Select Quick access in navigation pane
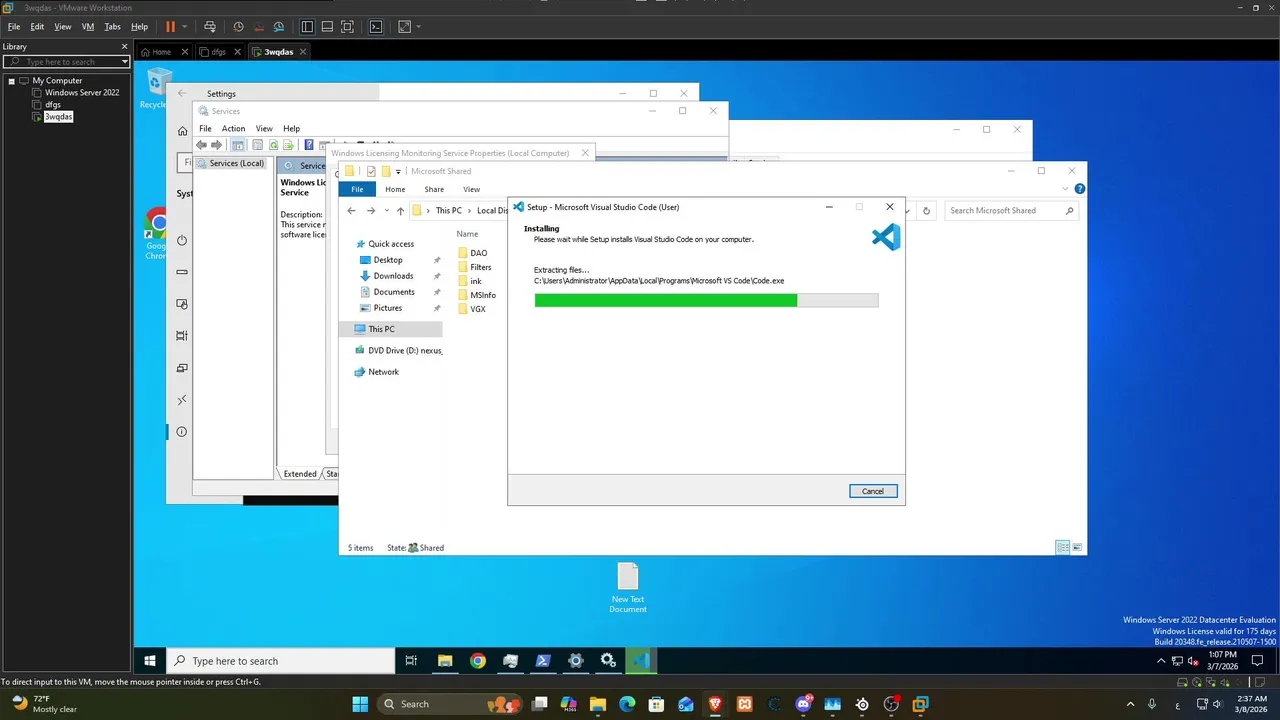This screenshot has height=720, width=1280. pyautogui.click(x=391, y=244)
